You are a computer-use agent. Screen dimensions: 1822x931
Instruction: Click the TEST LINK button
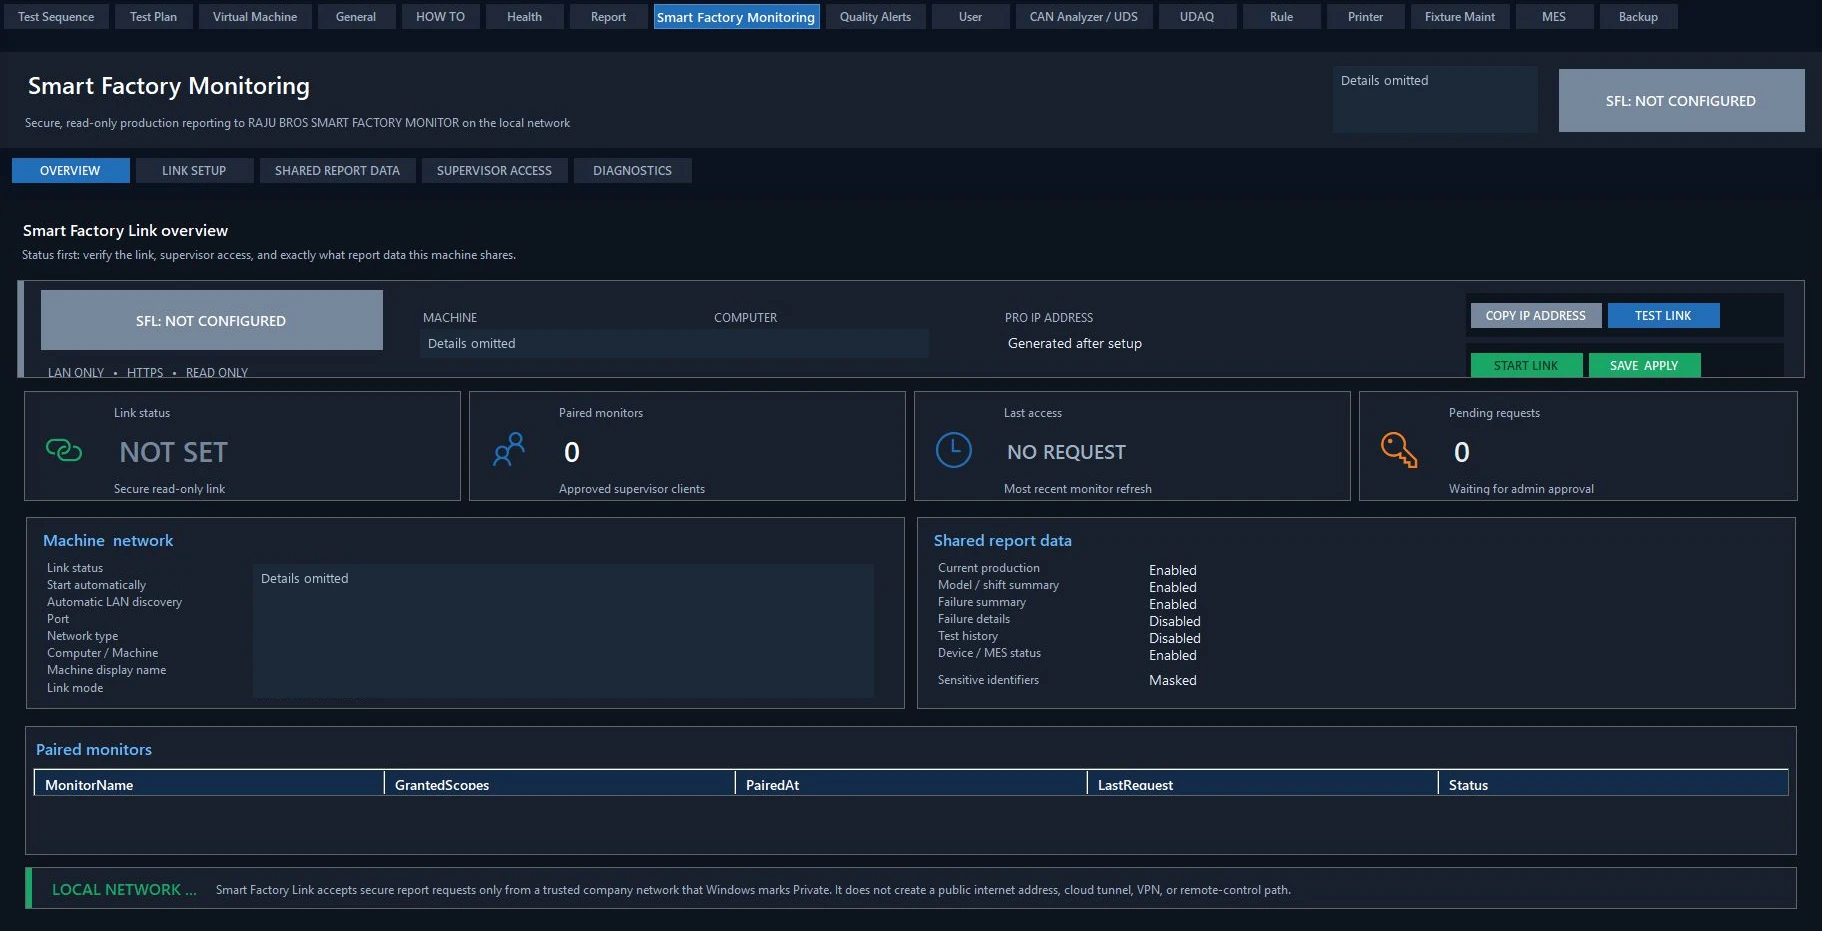[x=1663, y=316]
